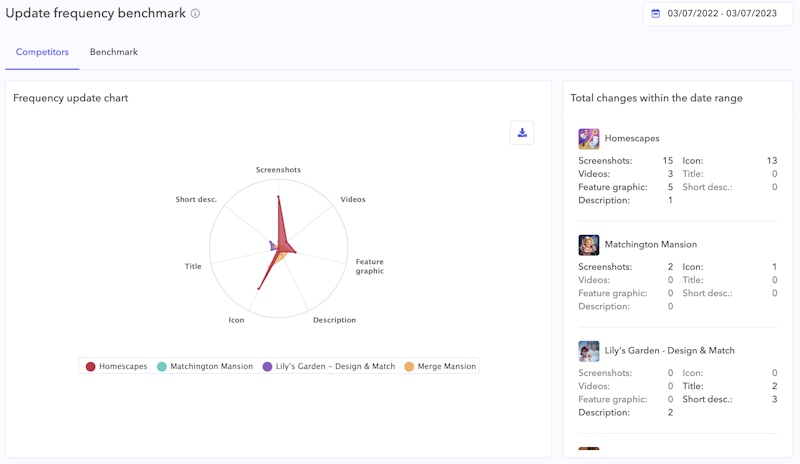Click the Icon axis label on radar chart
Screen dimensions: 800x464
[236, 320]
